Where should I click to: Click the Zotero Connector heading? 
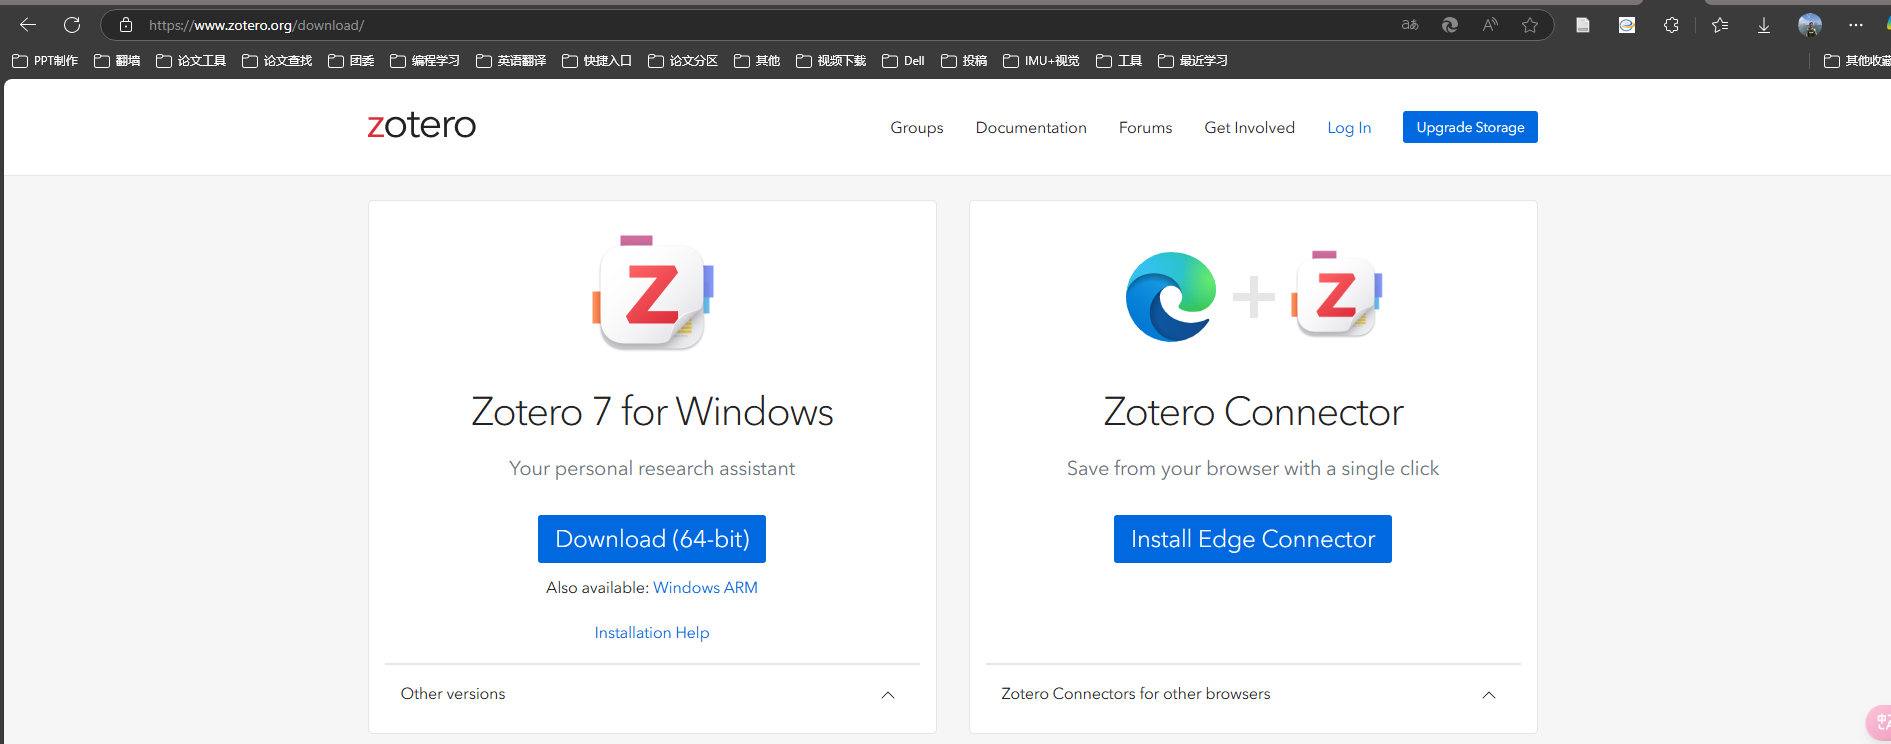pyautogui.click(x=1253, y=412)
